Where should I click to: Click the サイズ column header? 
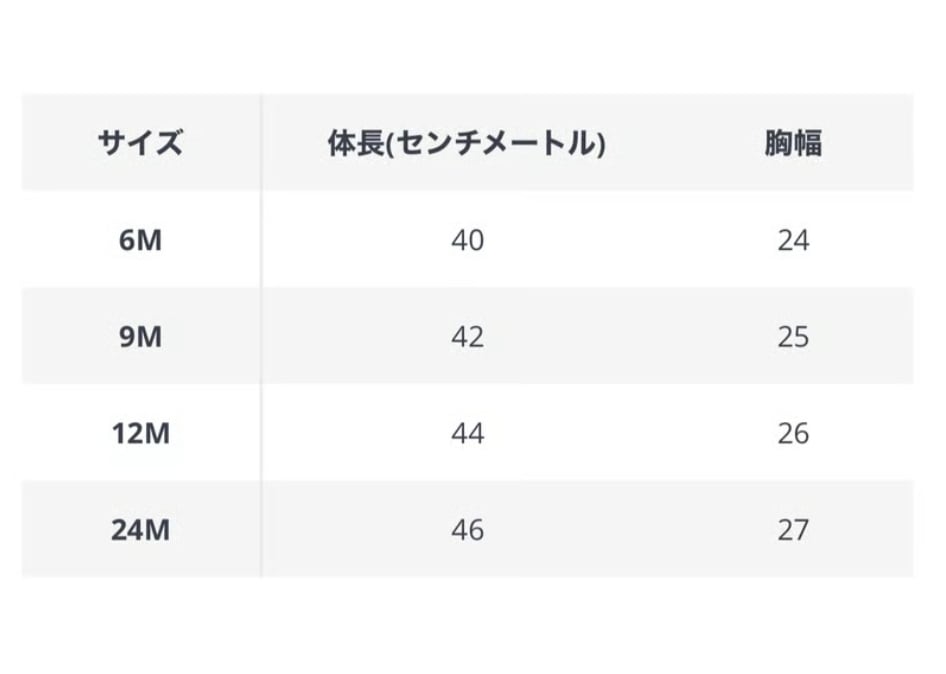[x=140, y=144]
